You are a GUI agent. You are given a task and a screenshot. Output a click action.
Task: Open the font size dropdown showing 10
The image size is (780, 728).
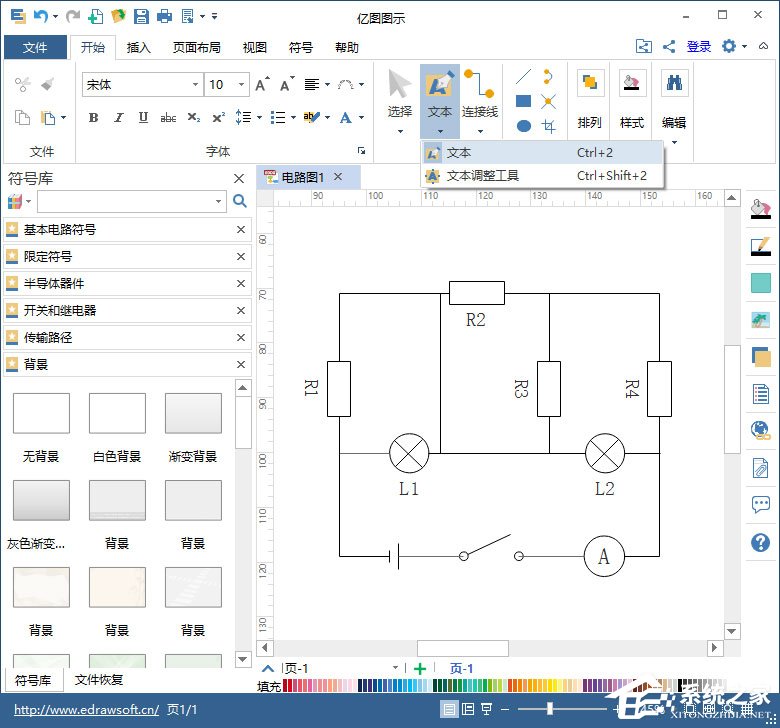[x=242, y=85]
